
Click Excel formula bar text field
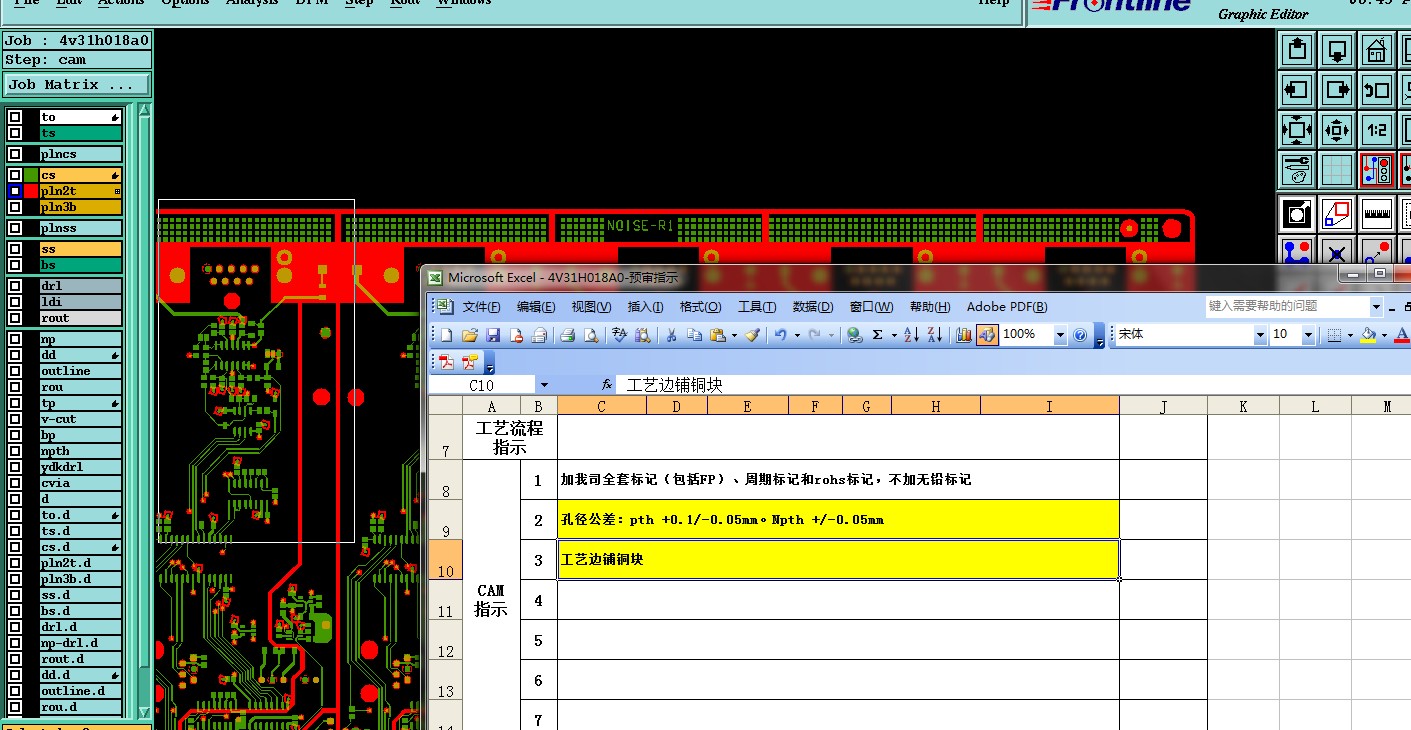coord(1015,385)
